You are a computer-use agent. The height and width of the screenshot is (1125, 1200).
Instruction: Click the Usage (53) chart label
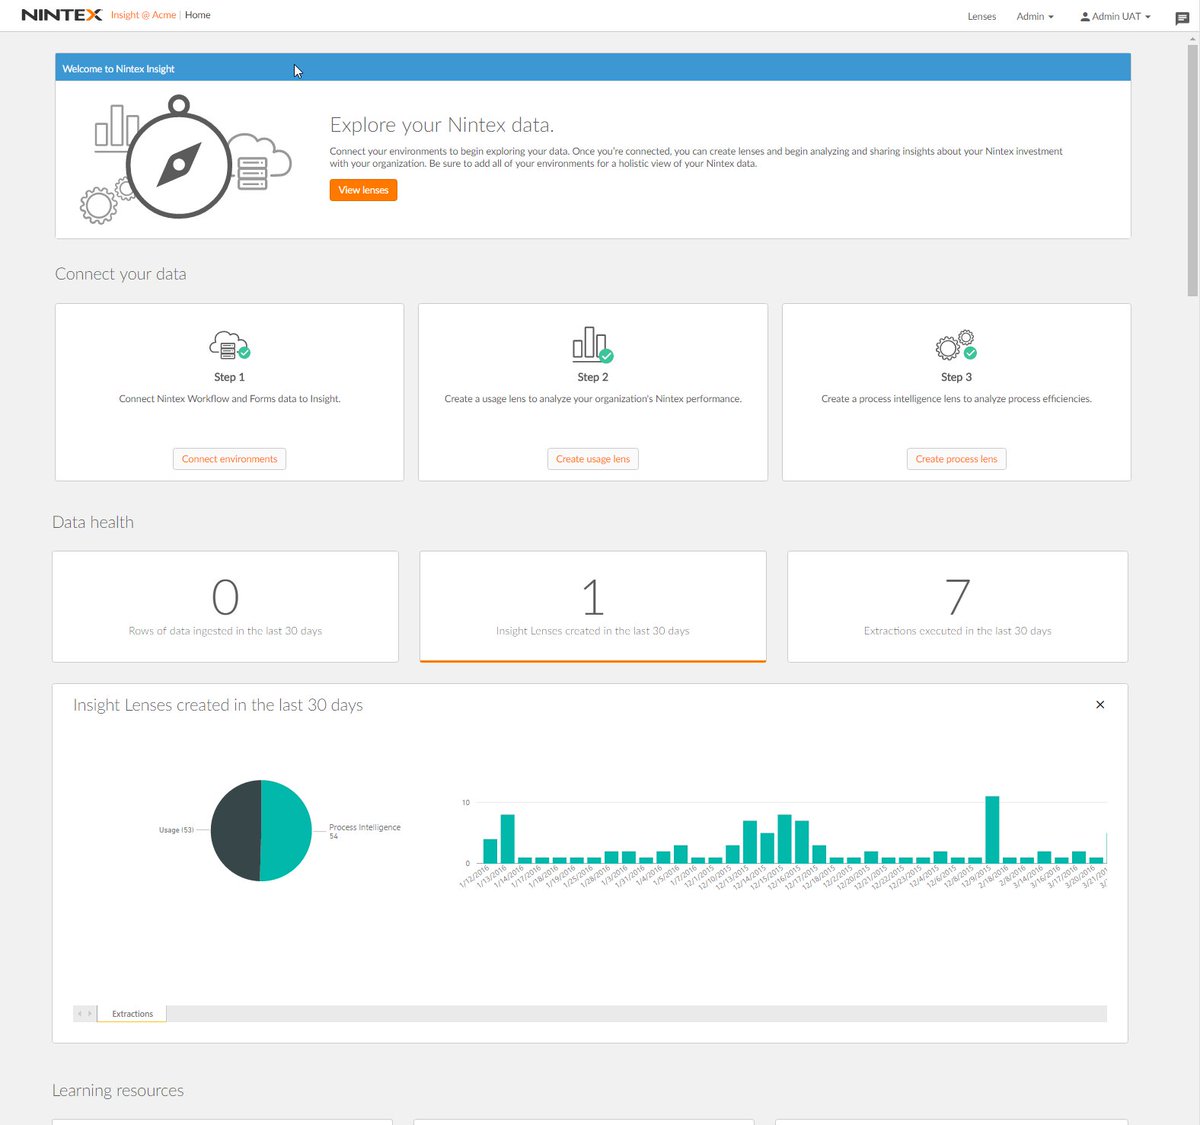pos(176,830)
